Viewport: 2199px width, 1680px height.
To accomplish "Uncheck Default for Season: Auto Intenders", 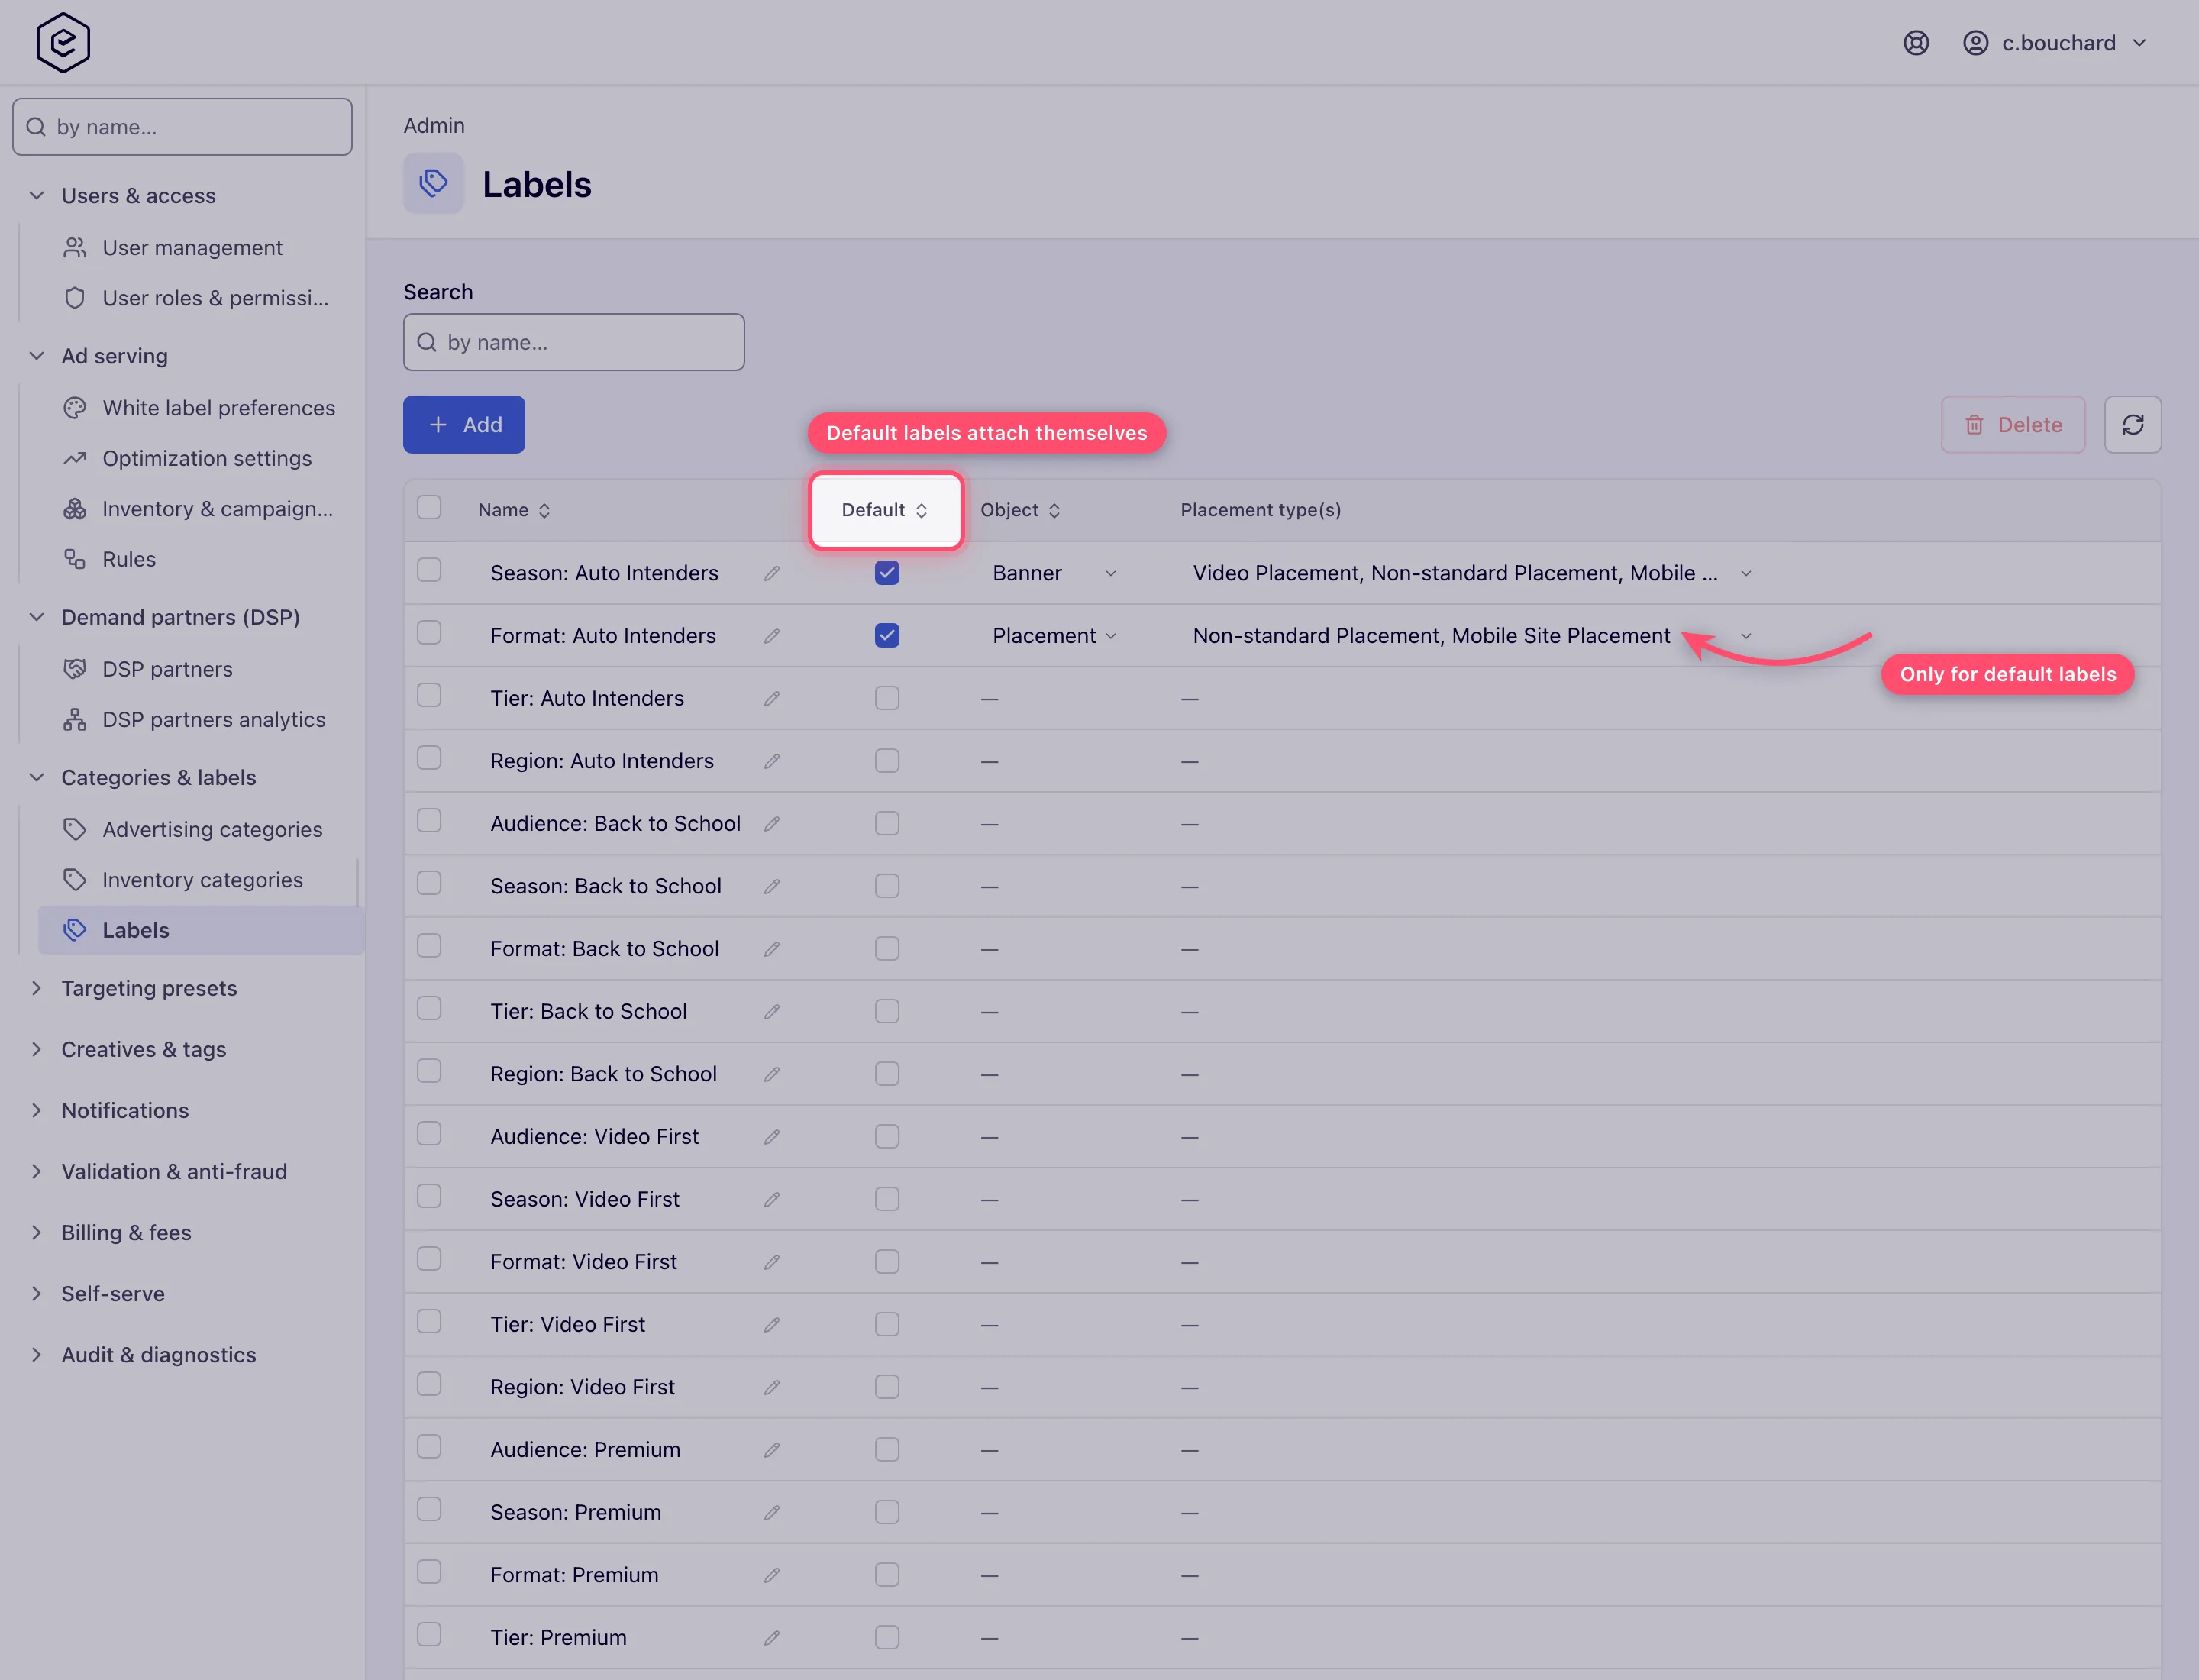I will pos(887,573).
